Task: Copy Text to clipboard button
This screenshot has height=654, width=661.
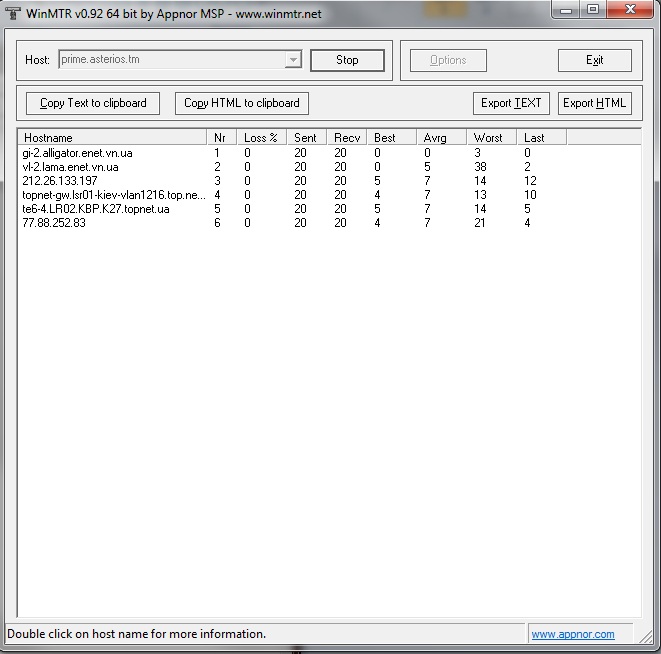Action: [93, 103]
